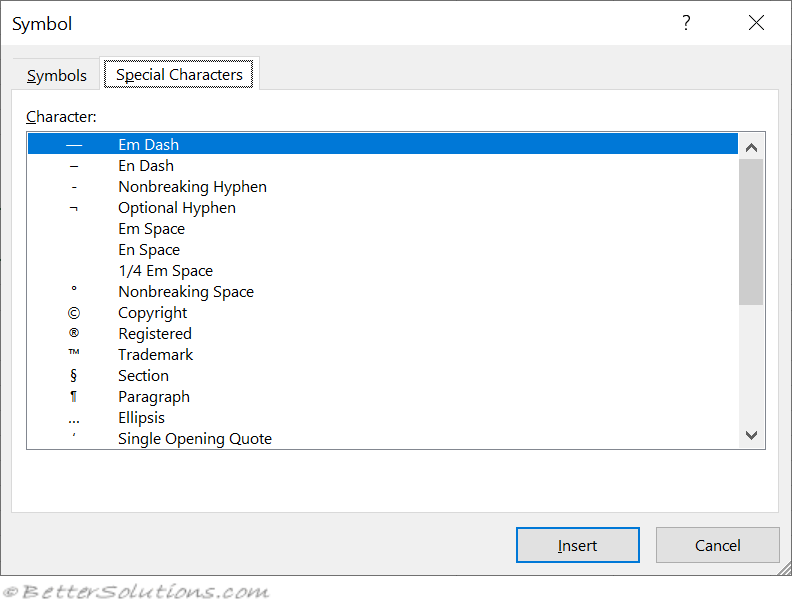
Task: Click the ¬ optional hyphen glyph
Action: [74, 208]
